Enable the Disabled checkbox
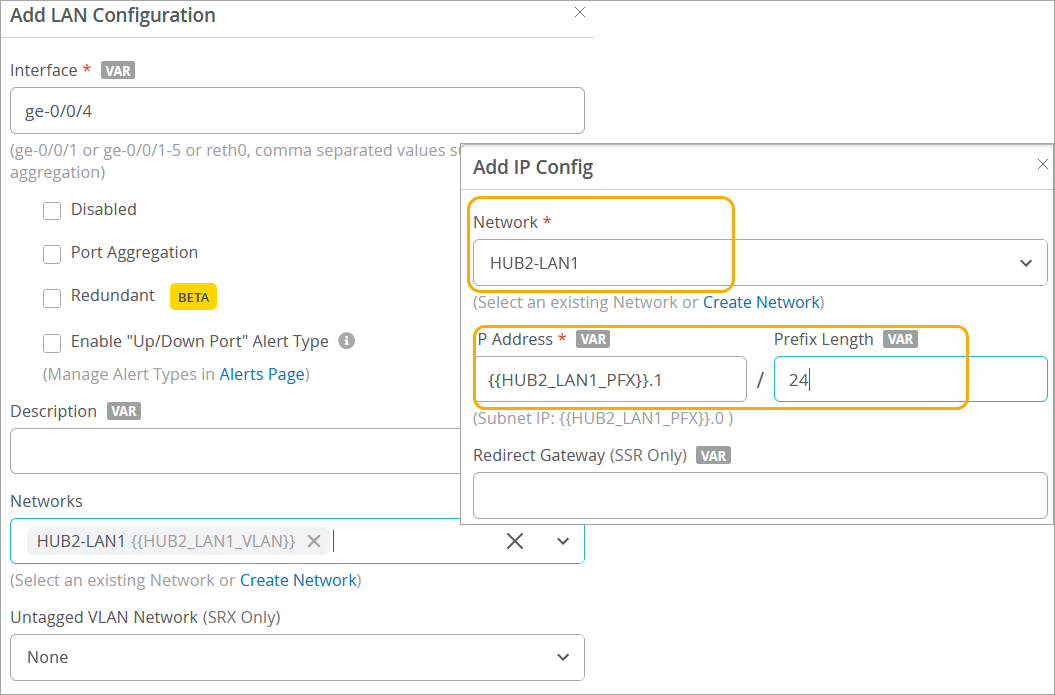1055x695 pixels. [52, 210]
